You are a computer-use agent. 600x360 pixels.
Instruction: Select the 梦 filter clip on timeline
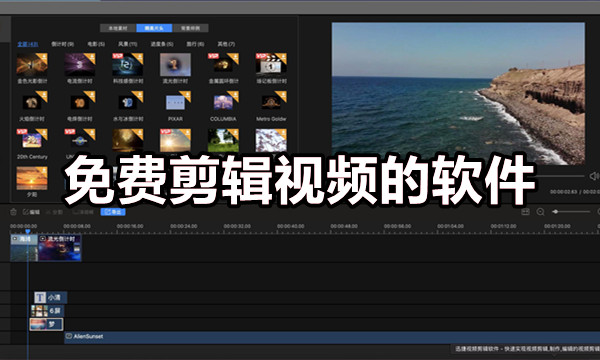(x=46, y=324)
